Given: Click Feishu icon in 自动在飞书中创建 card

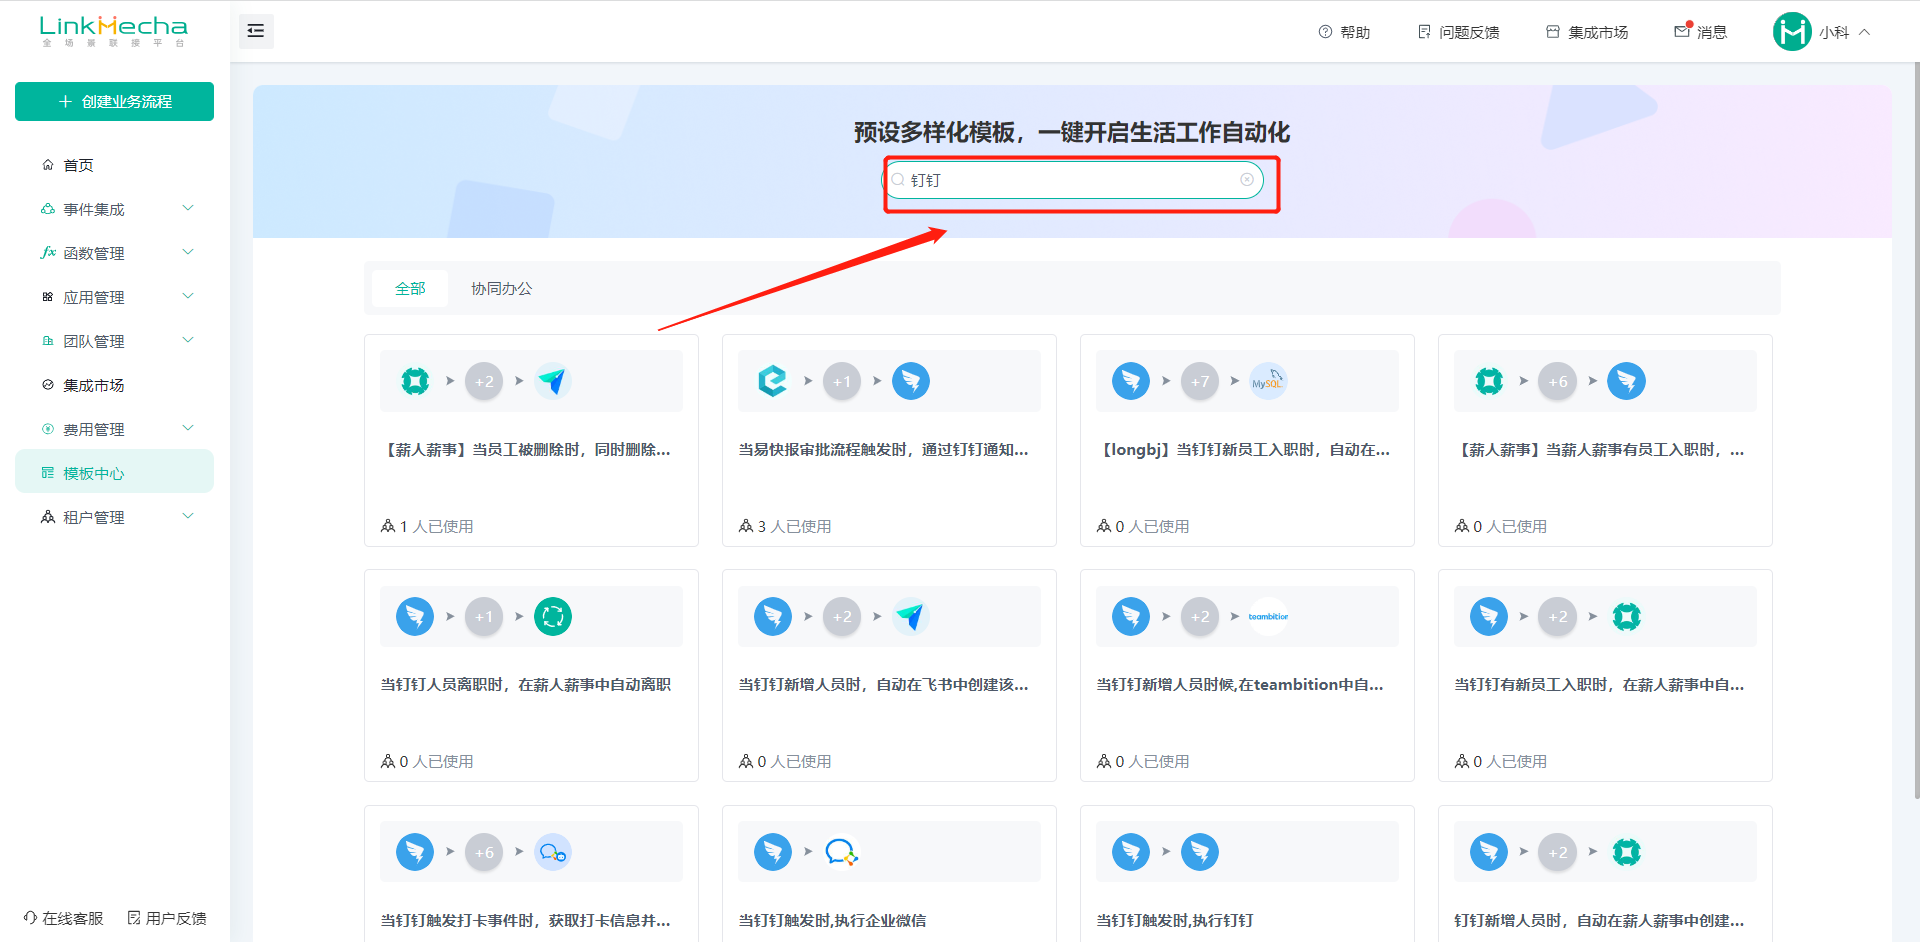Looking at the screenshot, I should point(911,616).
